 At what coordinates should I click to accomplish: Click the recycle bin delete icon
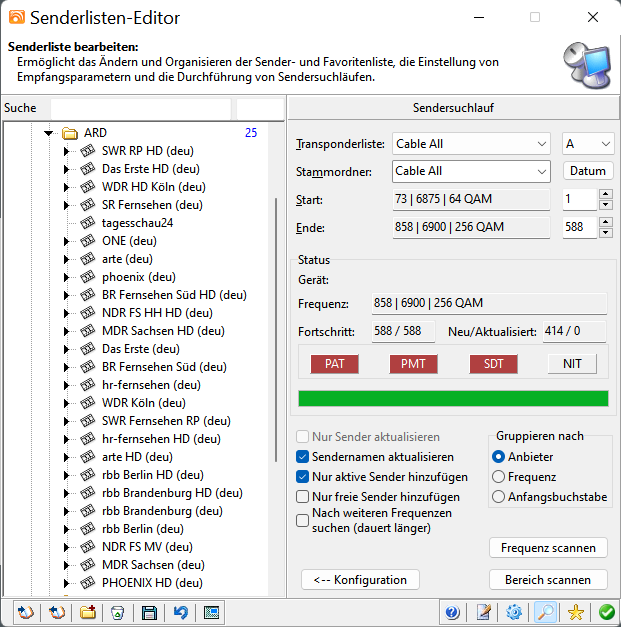tap(118, 612)
